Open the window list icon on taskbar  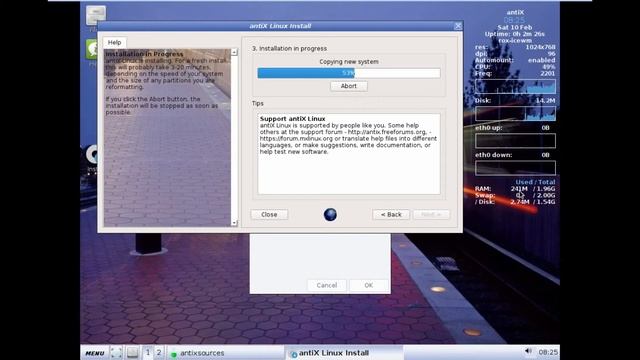132,353
